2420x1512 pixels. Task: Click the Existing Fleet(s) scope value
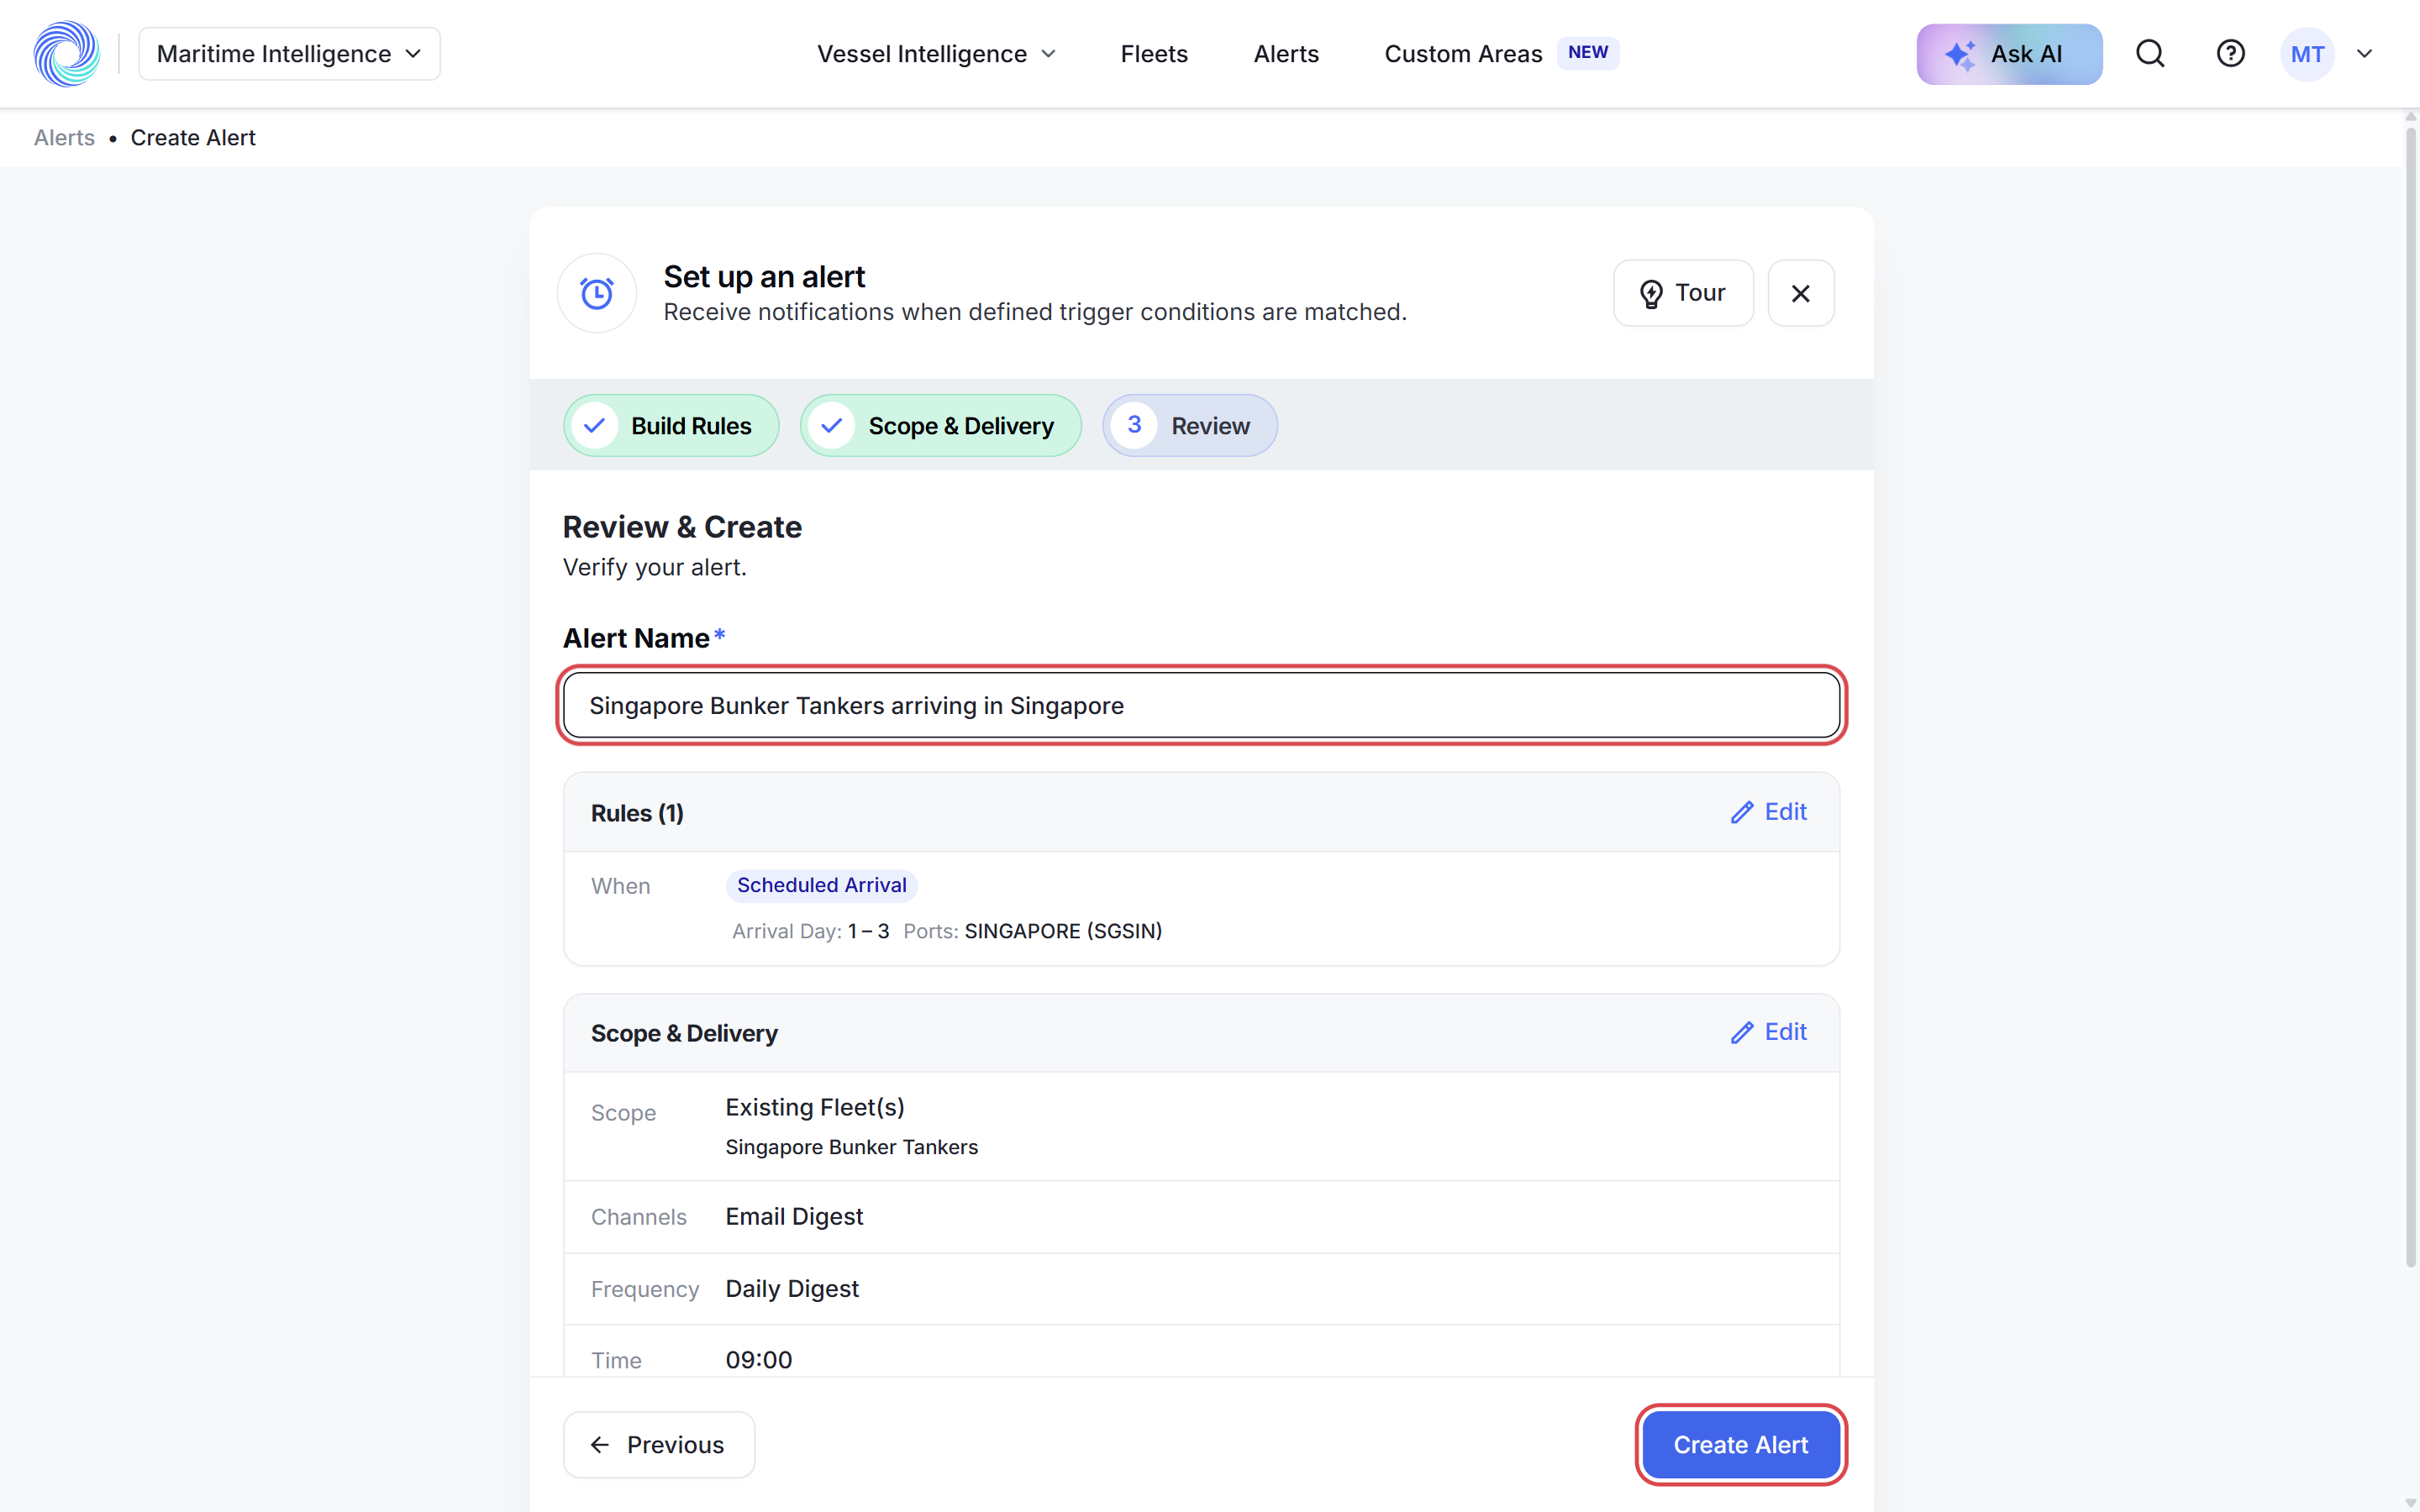pos(815,1108)
